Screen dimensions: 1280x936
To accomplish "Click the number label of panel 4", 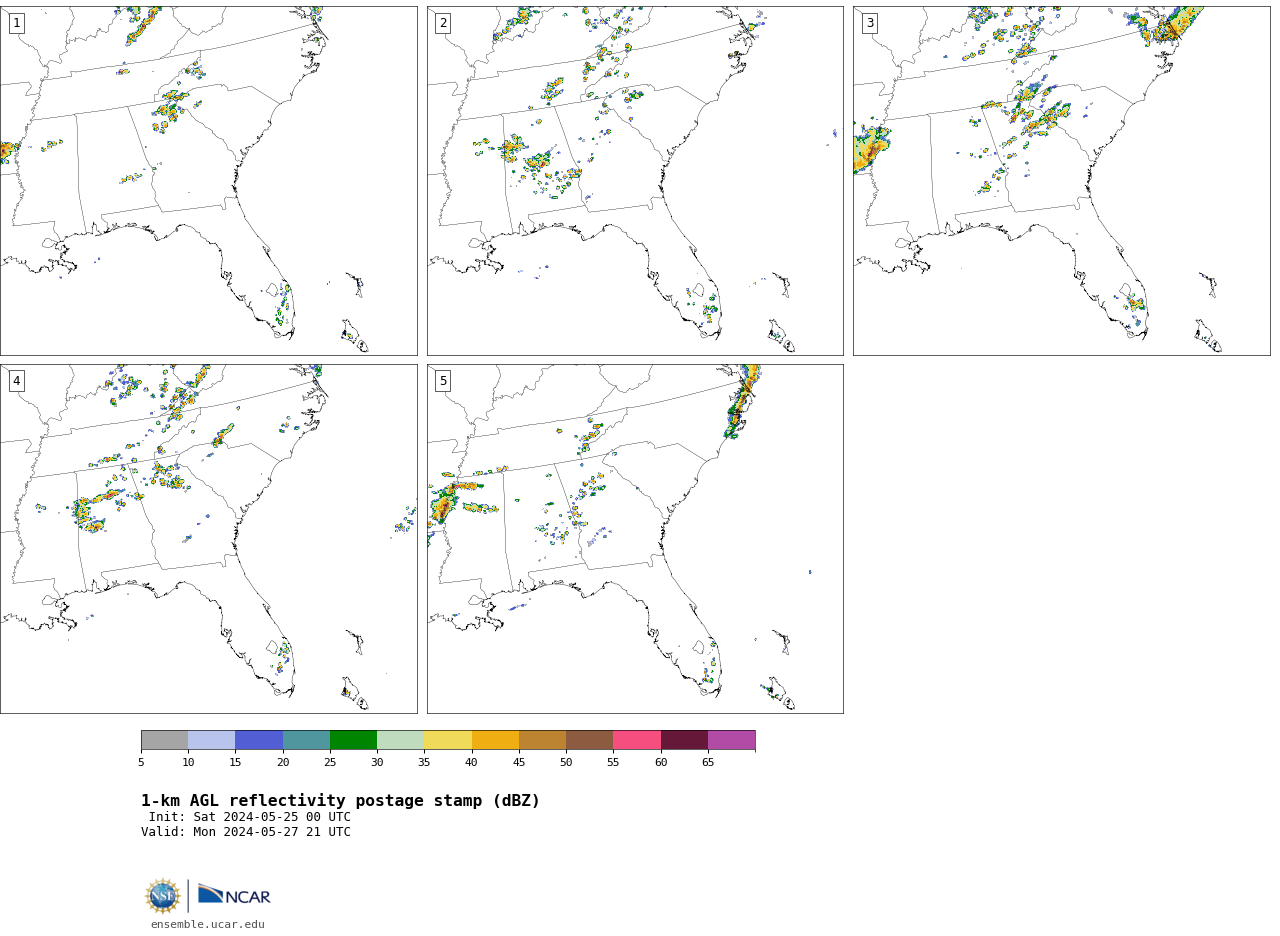I will coord(16,381).
